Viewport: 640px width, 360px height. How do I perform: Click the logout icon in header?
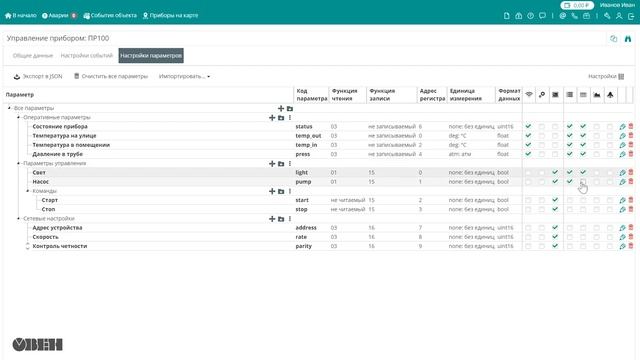tap(631, 16)
